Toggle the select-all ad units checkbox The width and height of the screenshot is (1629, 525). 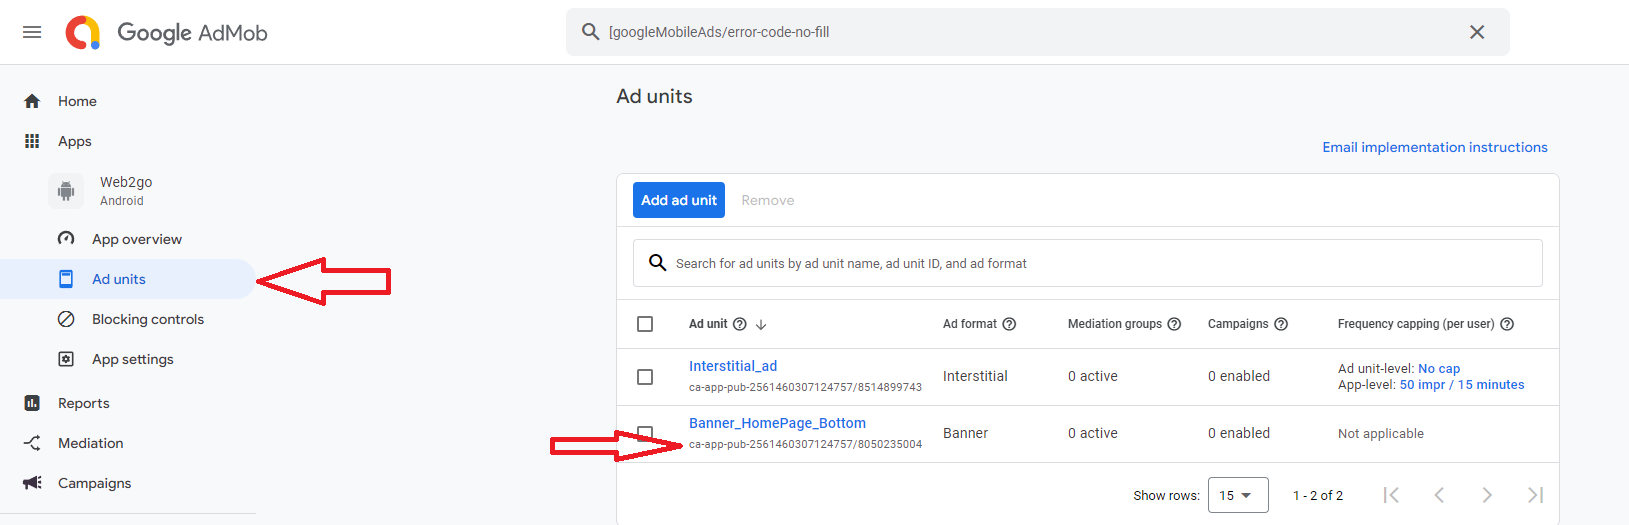click(645, 324)
